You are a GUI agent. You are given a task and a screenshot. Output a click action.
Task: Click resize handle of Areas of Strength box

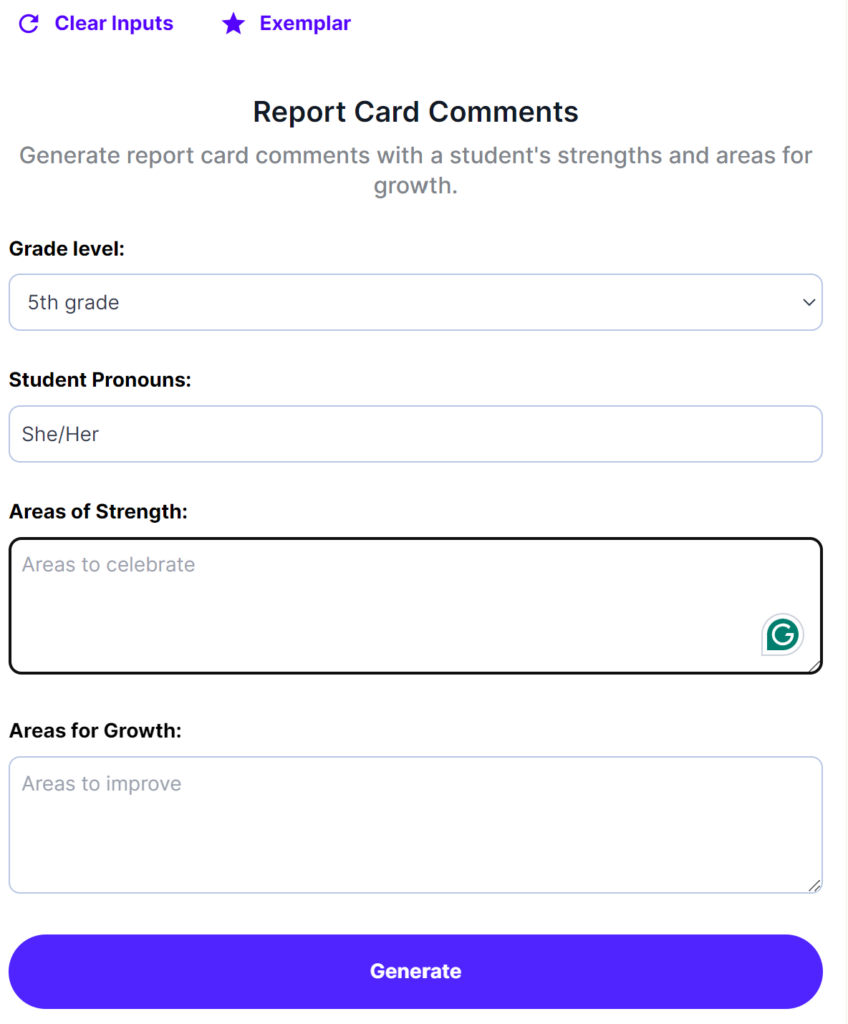click(815, 666)
